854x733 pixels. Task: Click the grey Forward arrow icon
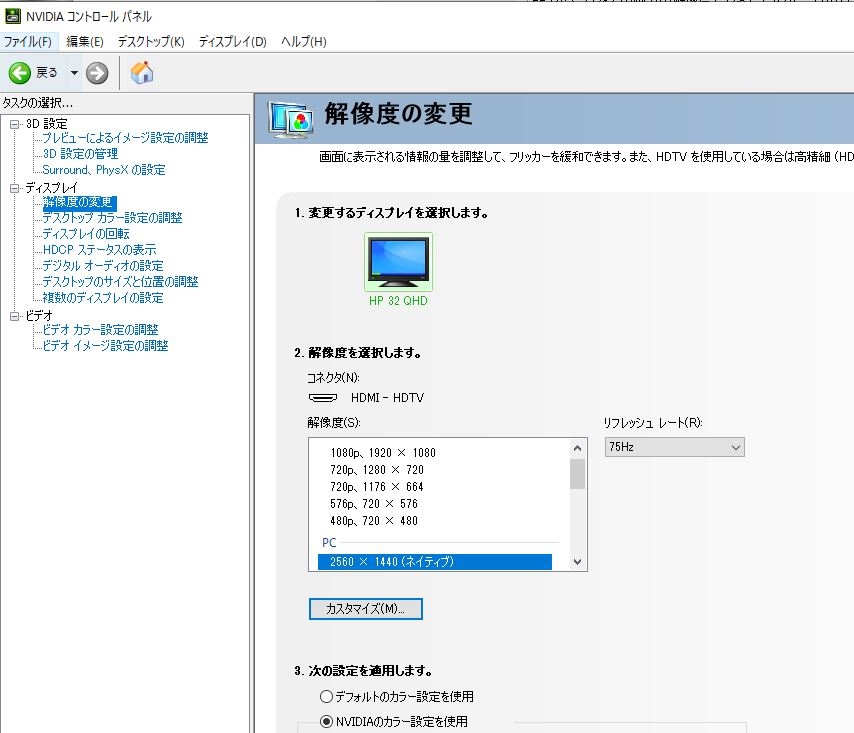click(x=97, y=73)
